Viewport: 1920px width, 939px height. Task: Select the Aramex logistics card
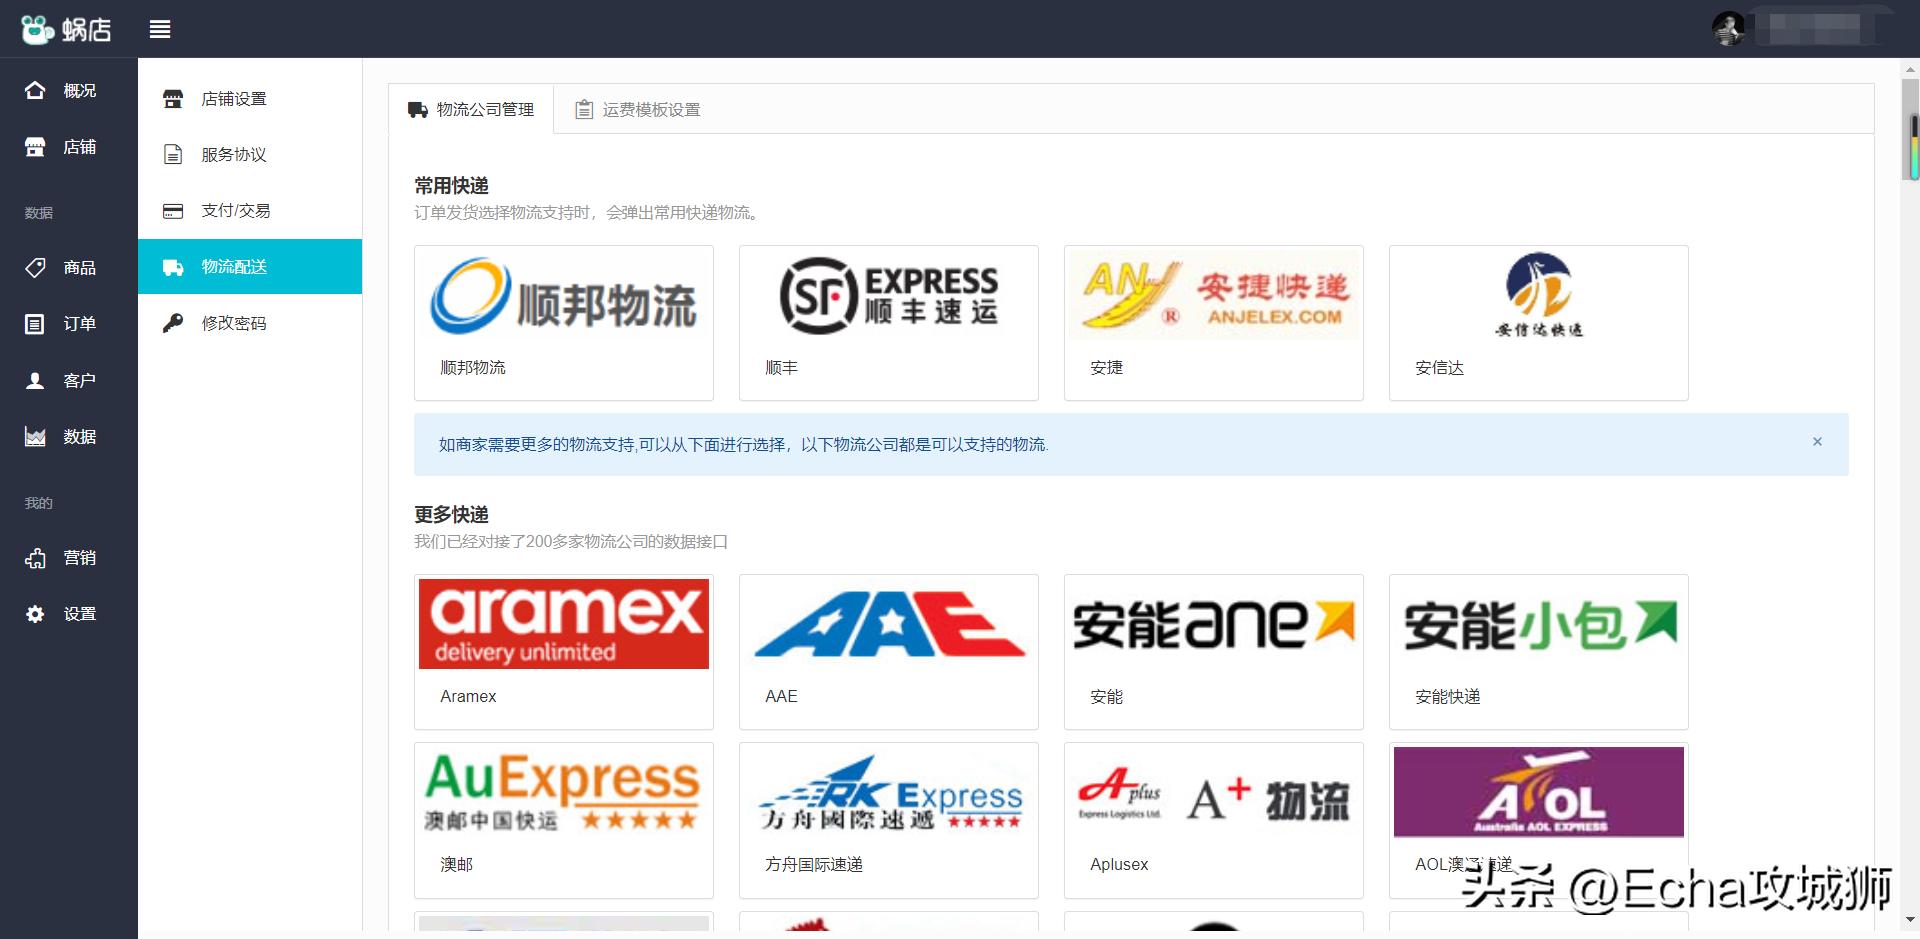[x=563, y=650]
